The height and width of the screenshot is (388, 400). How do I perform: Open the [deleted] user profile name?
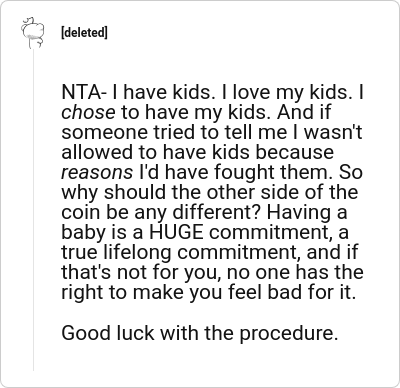84,33
